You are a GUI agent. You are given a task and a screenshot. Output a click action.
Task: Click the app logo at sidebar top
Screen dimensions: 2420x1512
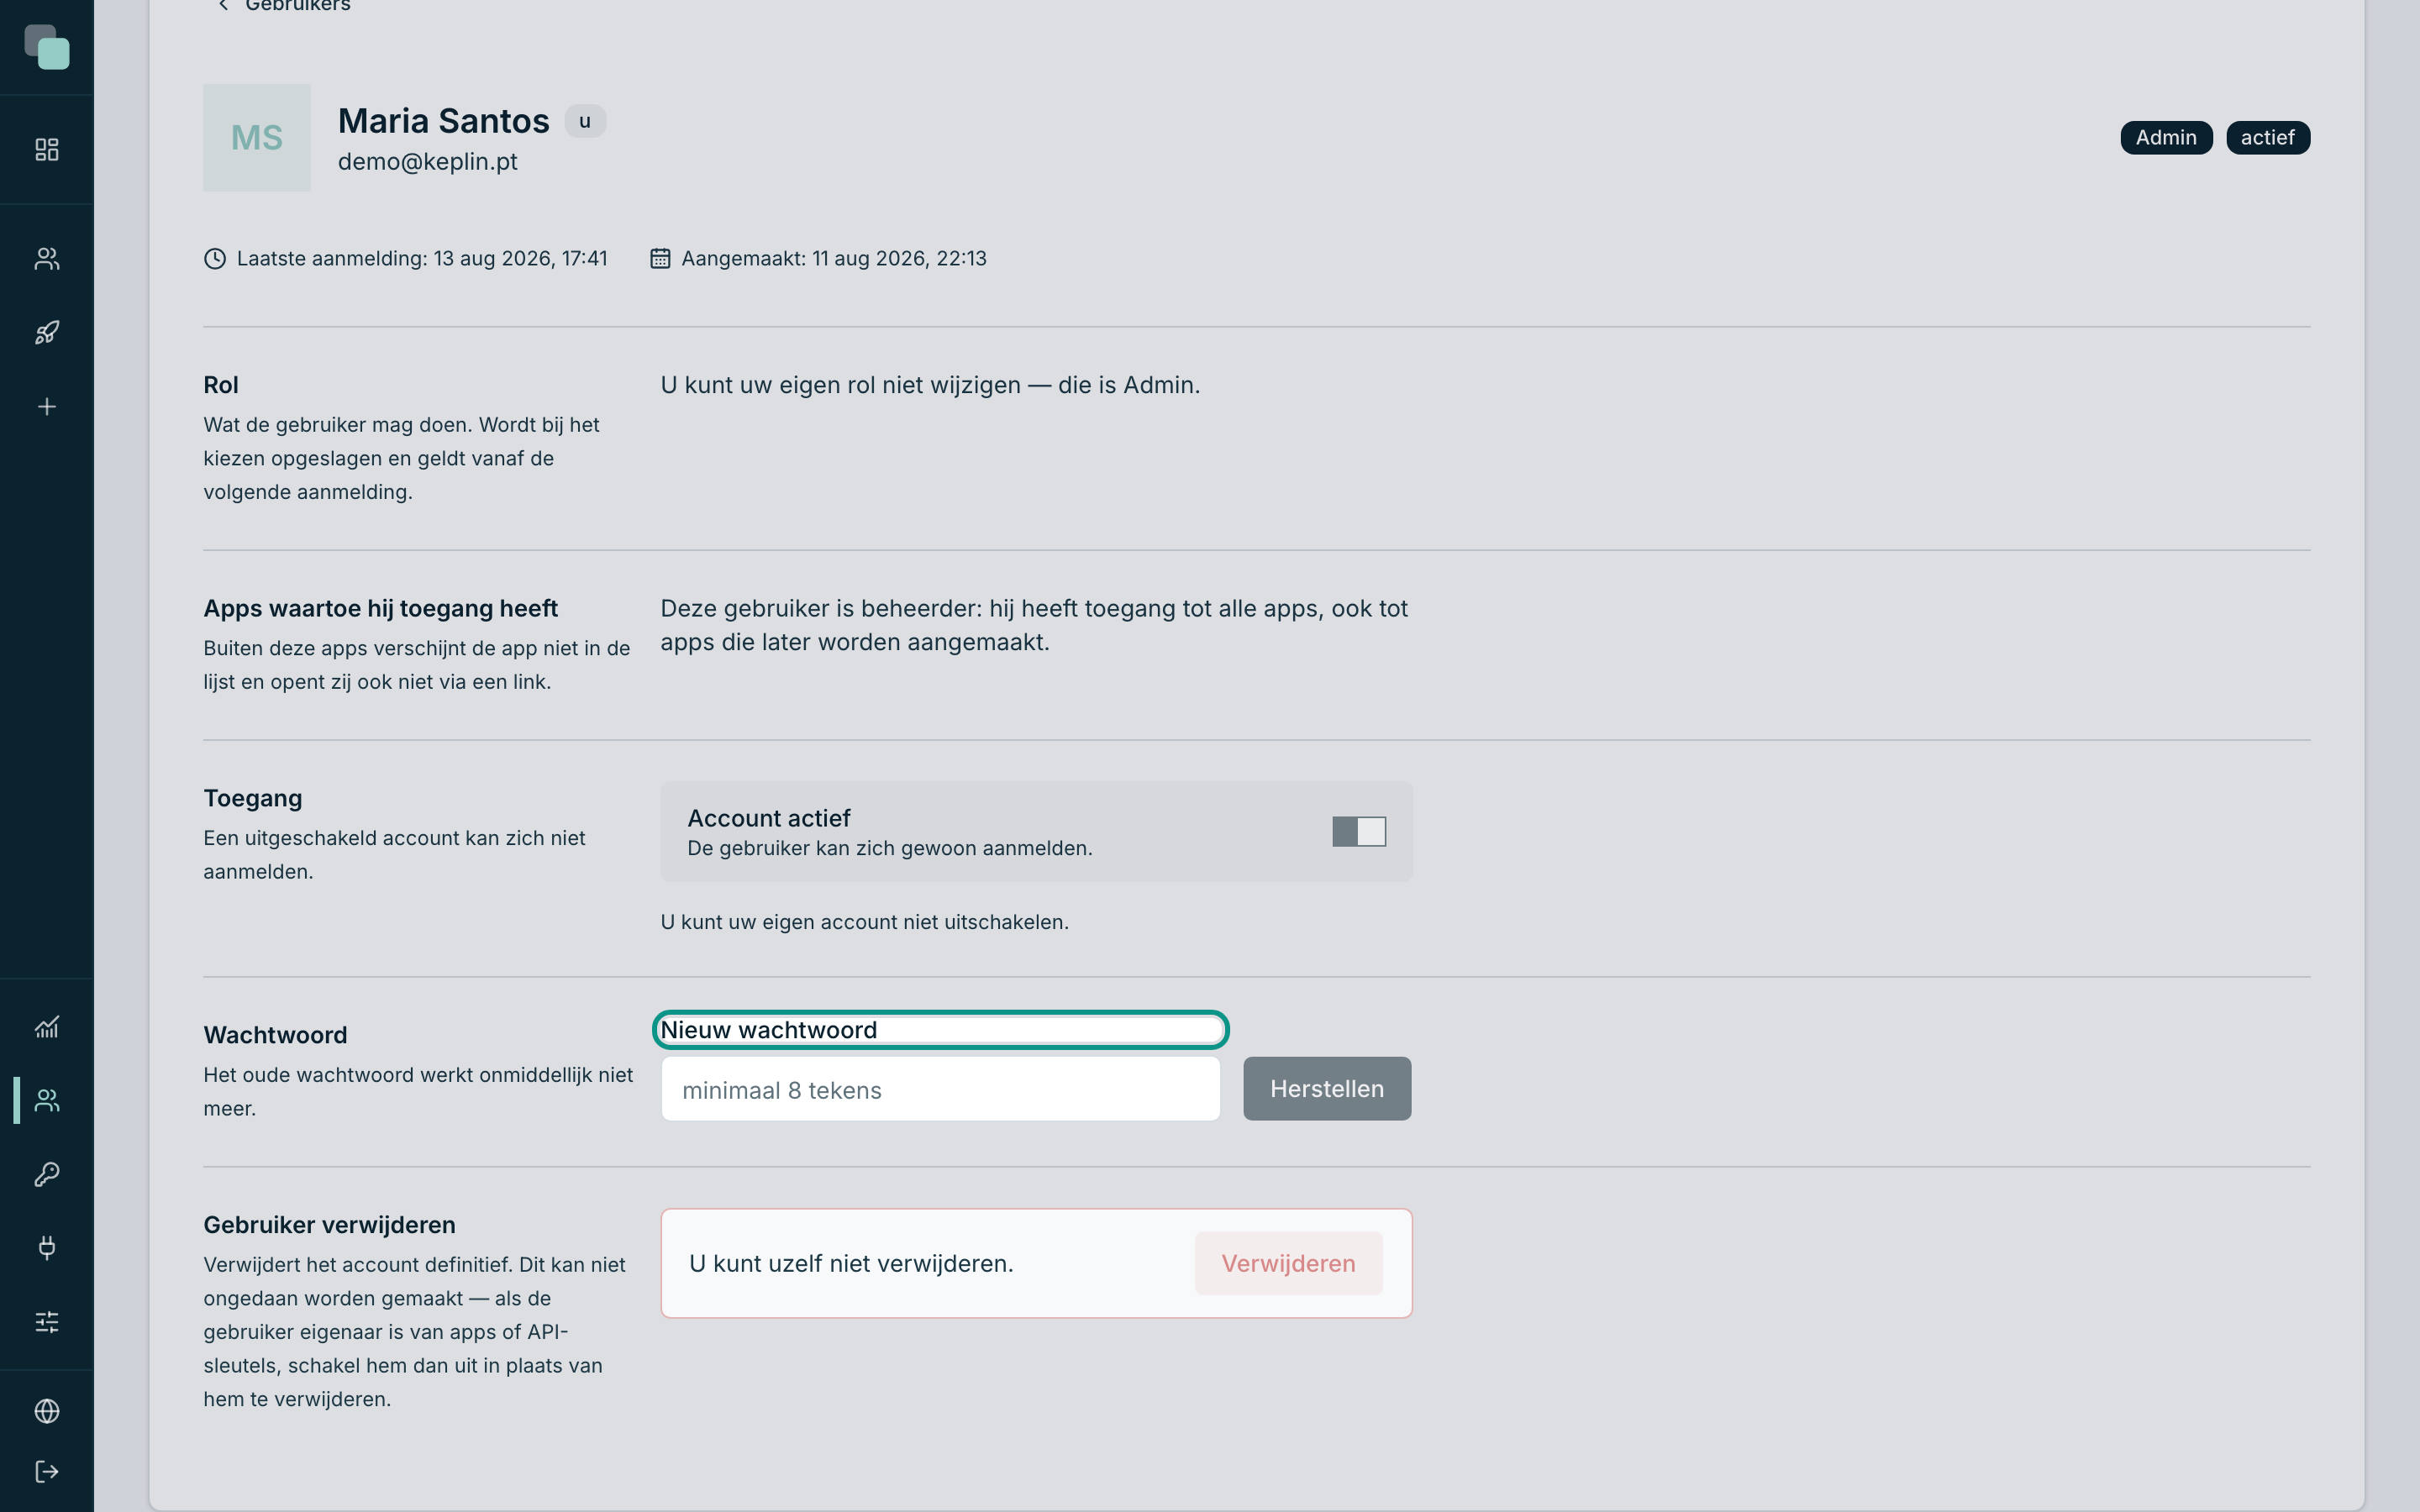pos(47,47)
